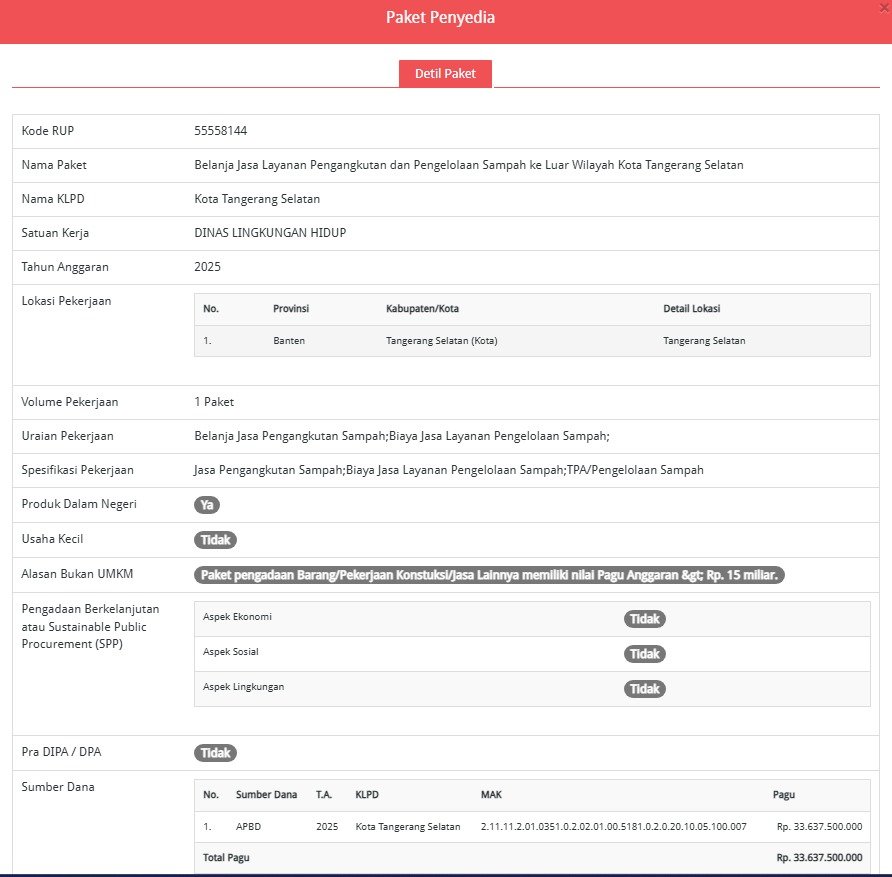Click the Provinsi column header
The image size is (892, 877).
click(x=291, y=309)
